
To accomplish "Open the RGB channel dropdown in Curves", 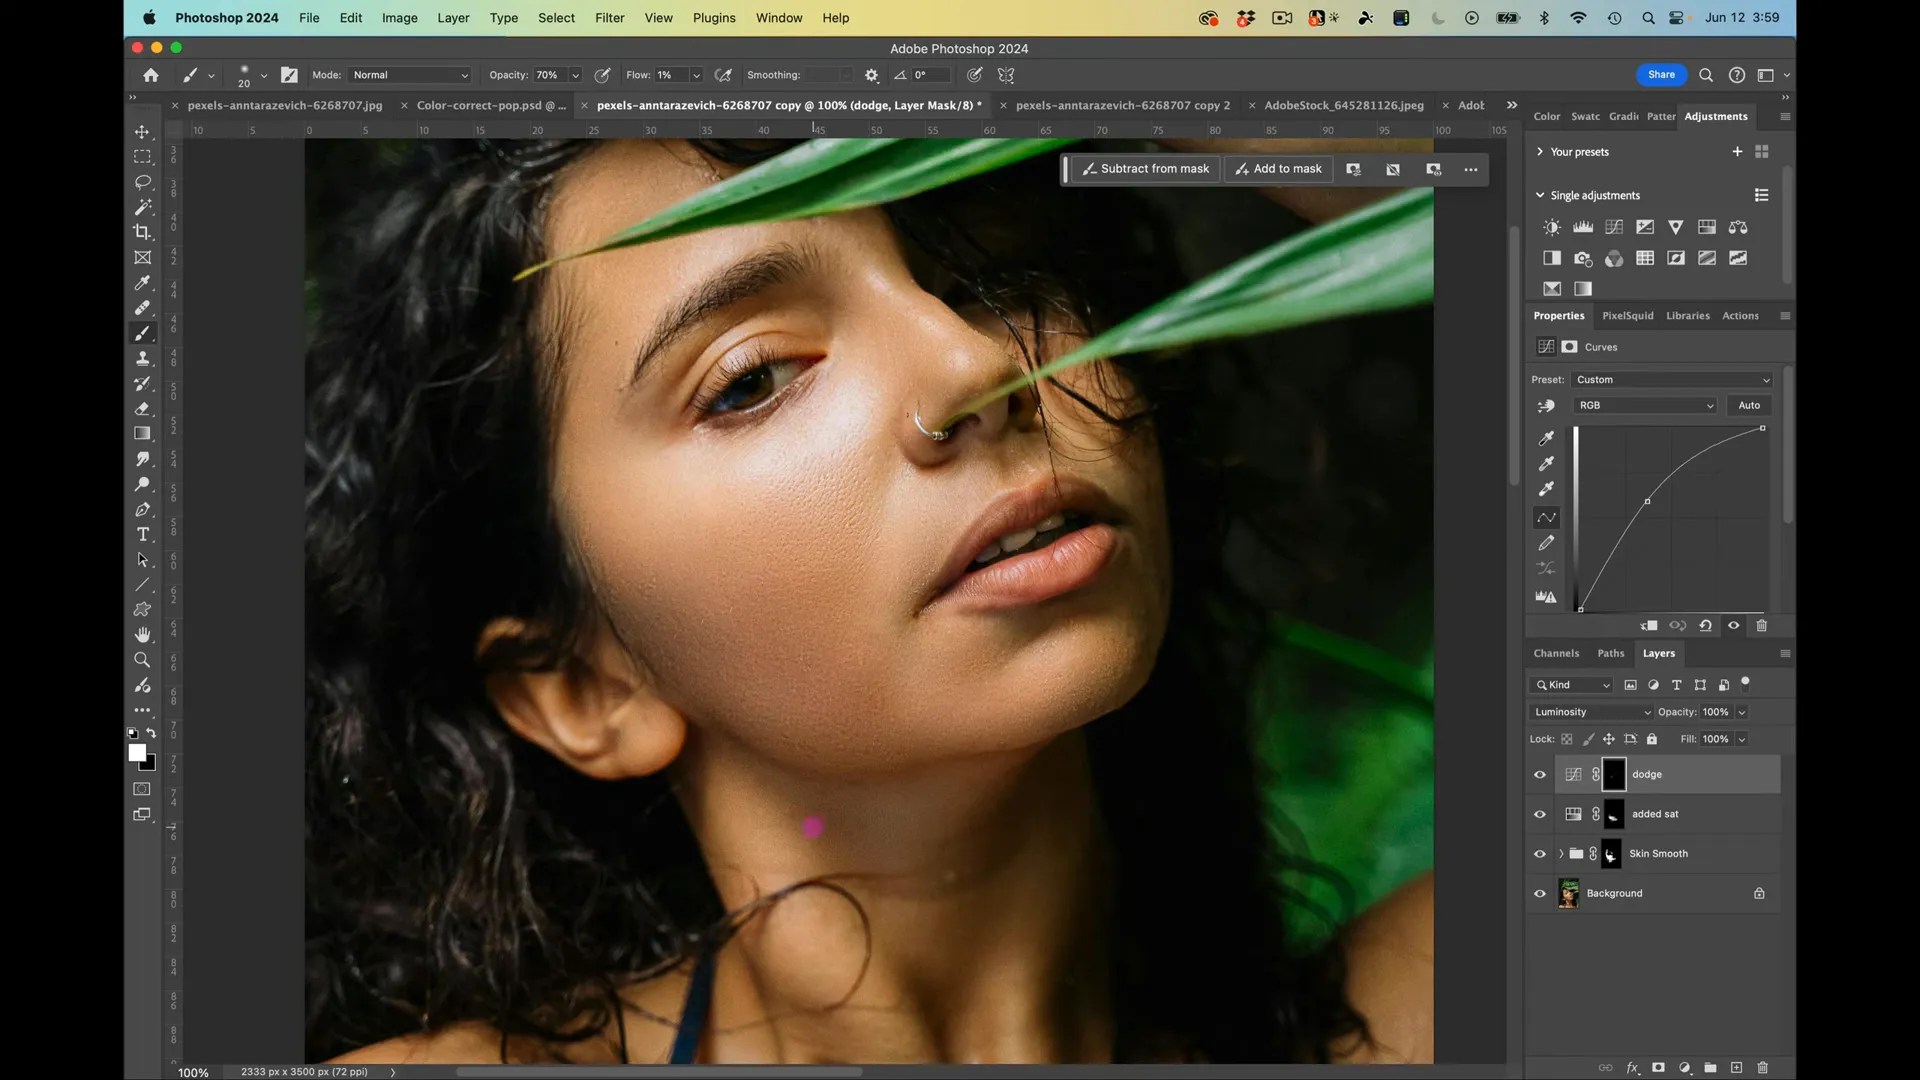I will click(1645, 405).
